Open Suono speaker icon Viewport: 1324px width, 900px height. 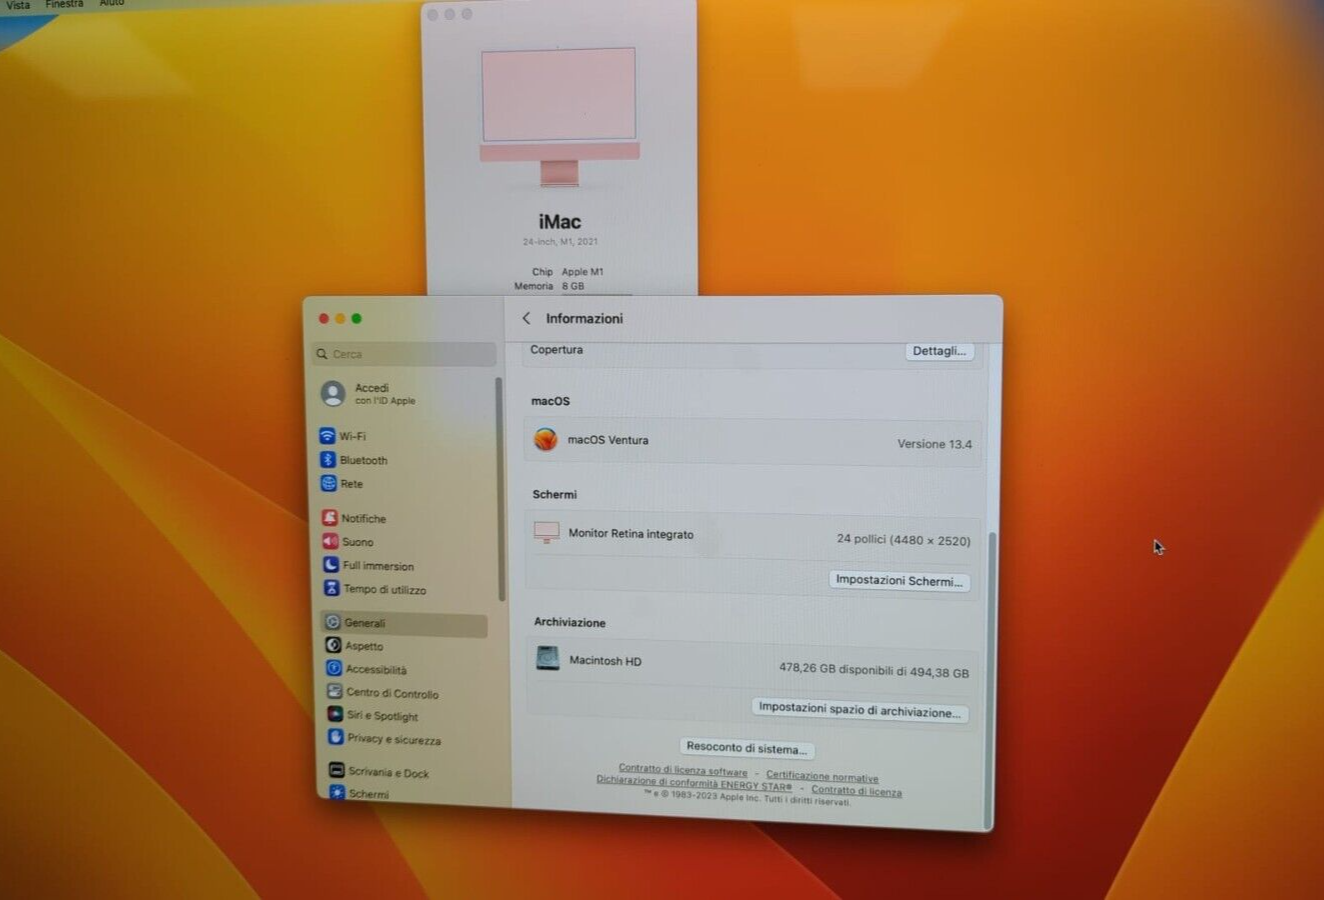click(x=330, y=541)
